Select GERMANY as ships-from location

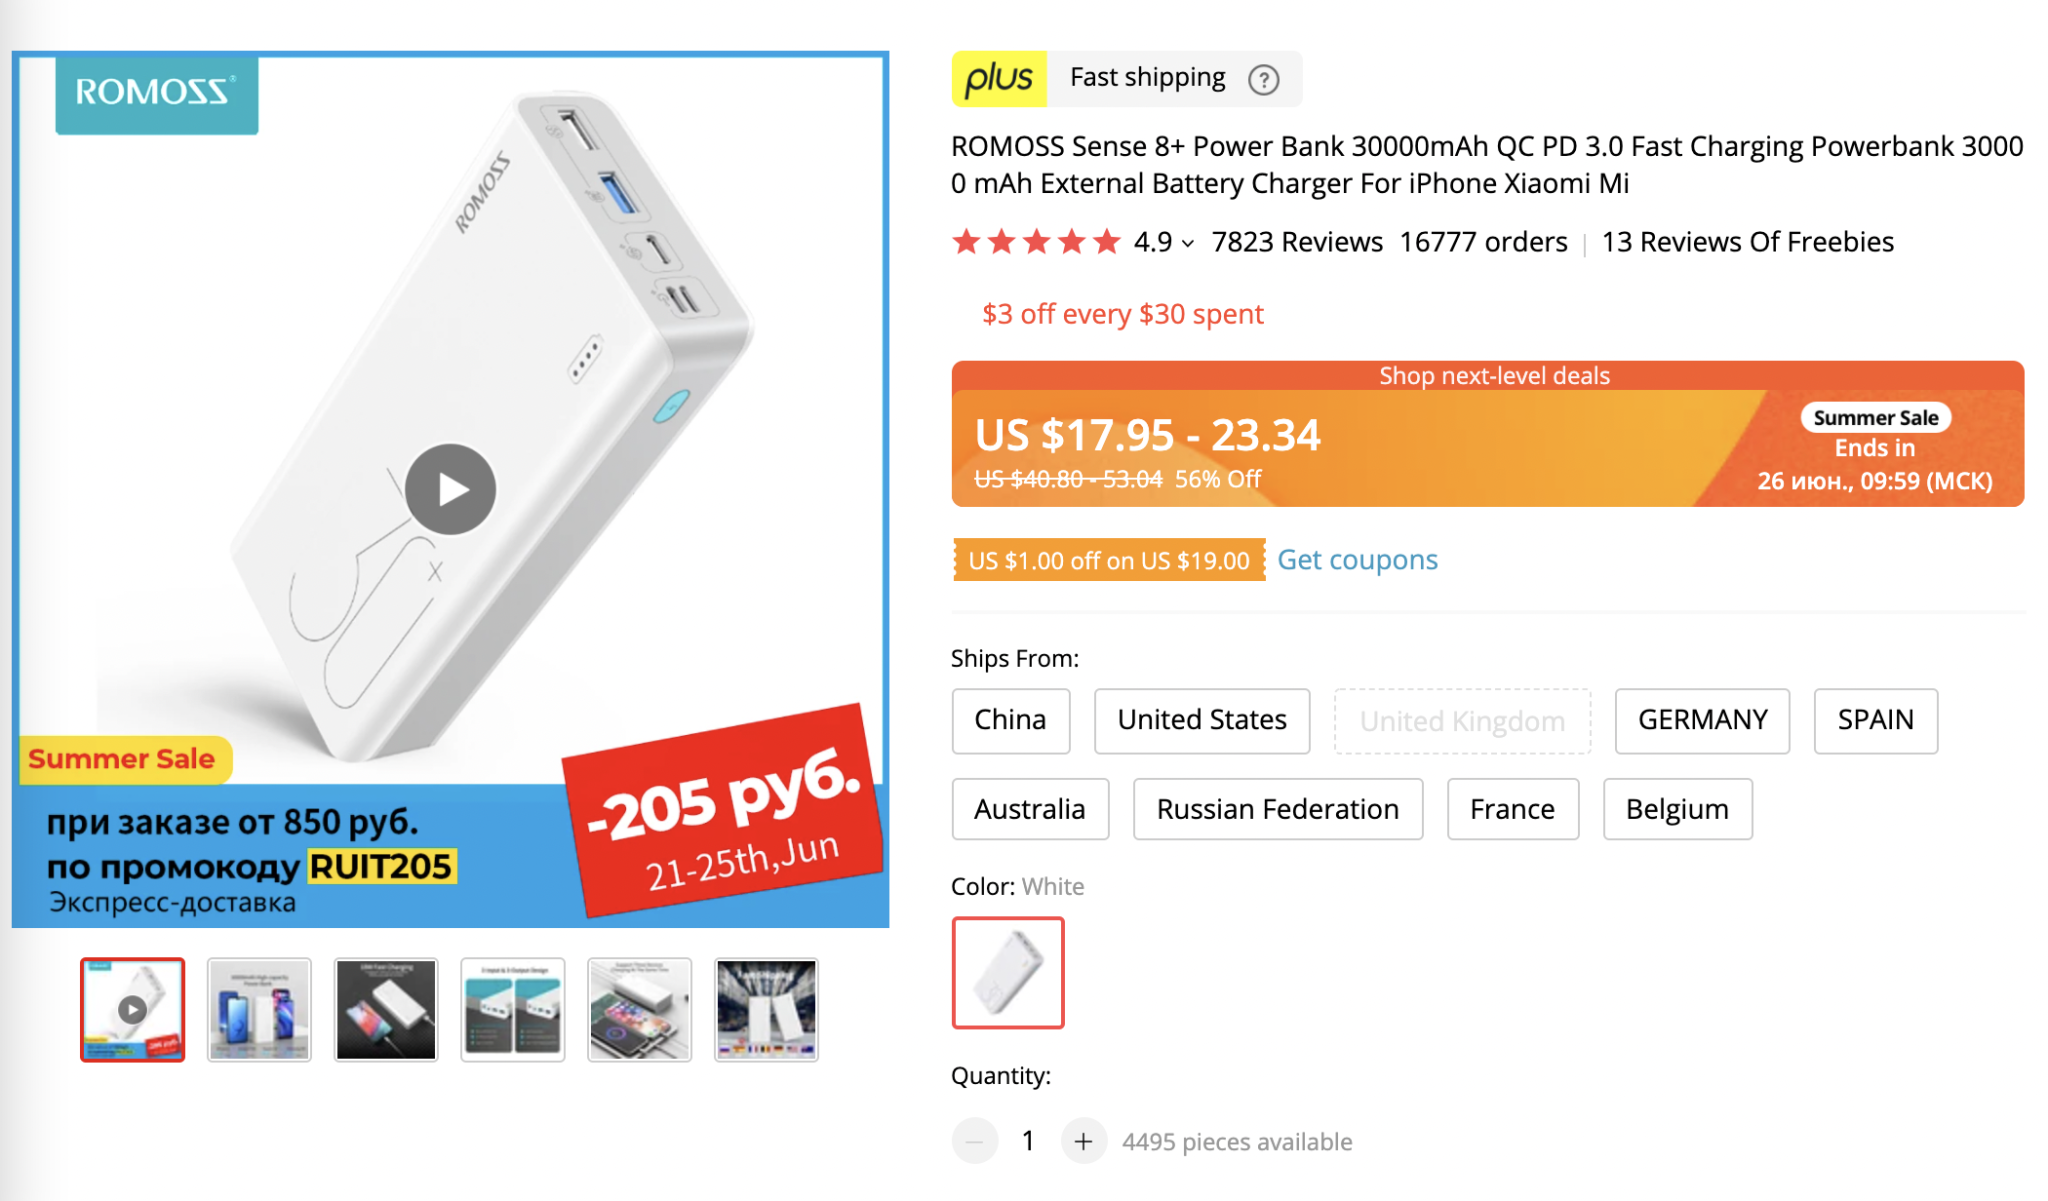tap(1701, 720)
